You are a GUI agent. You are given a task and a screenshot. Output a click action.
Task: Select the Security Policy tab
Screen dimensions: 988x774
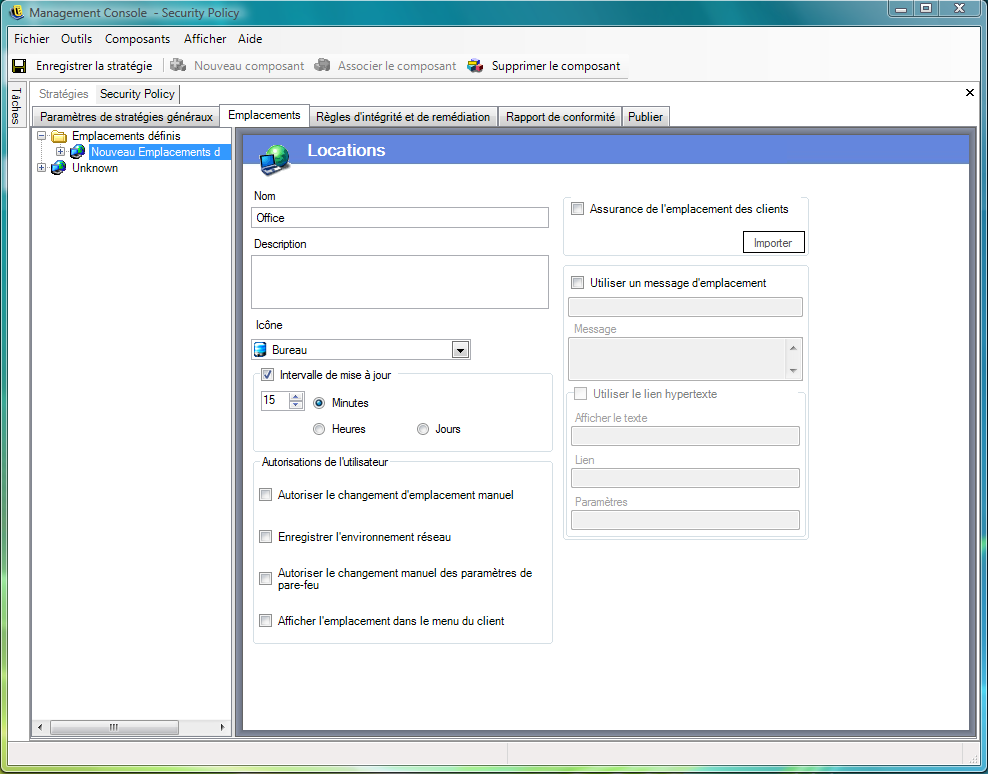click(x=137, y=94)
